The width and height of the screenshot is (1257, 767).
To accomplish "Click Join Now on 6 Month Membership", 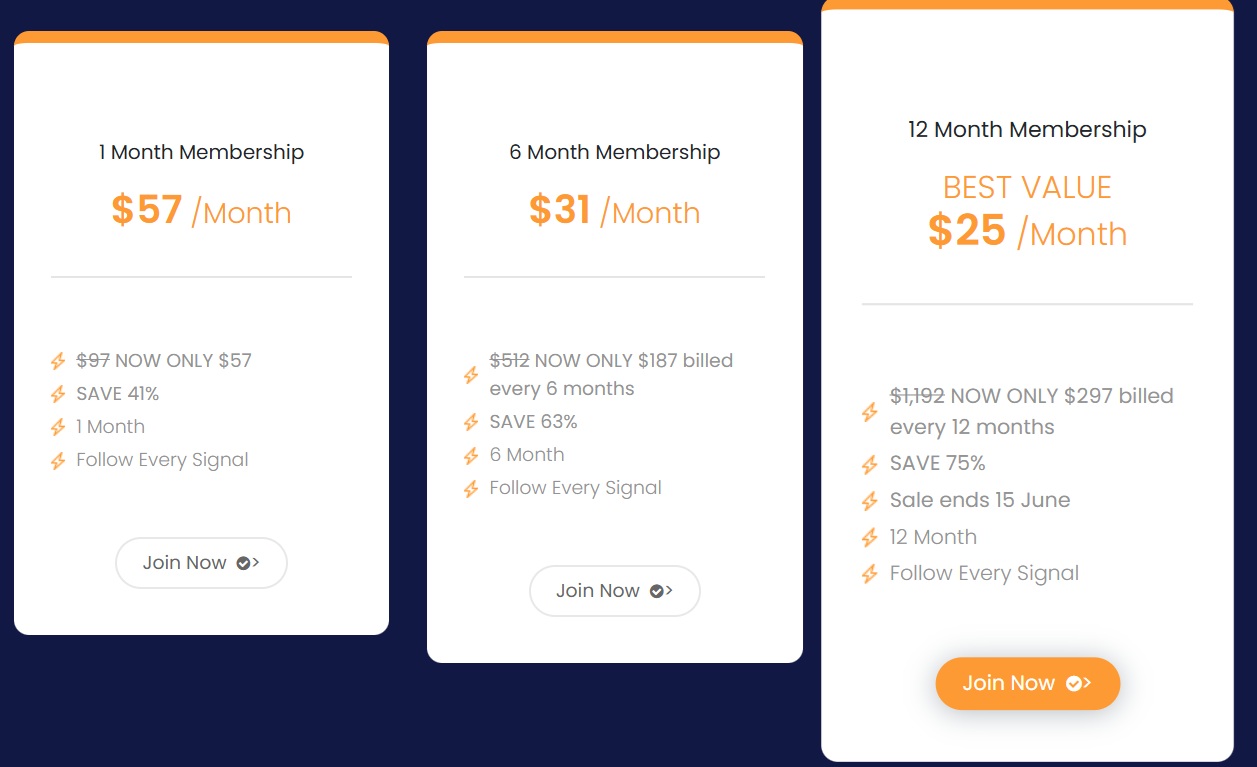I will [x=614, y=591].
